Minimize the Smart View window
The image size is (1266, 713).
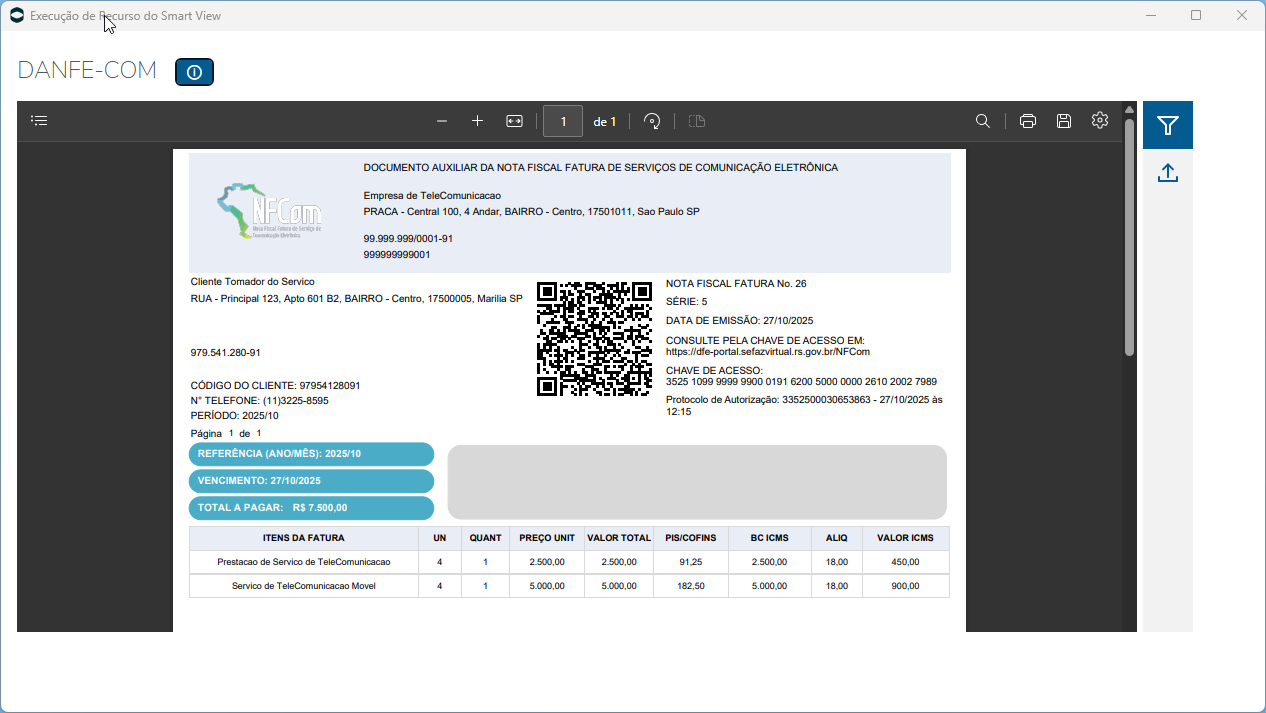click(x=1151, y=15)
